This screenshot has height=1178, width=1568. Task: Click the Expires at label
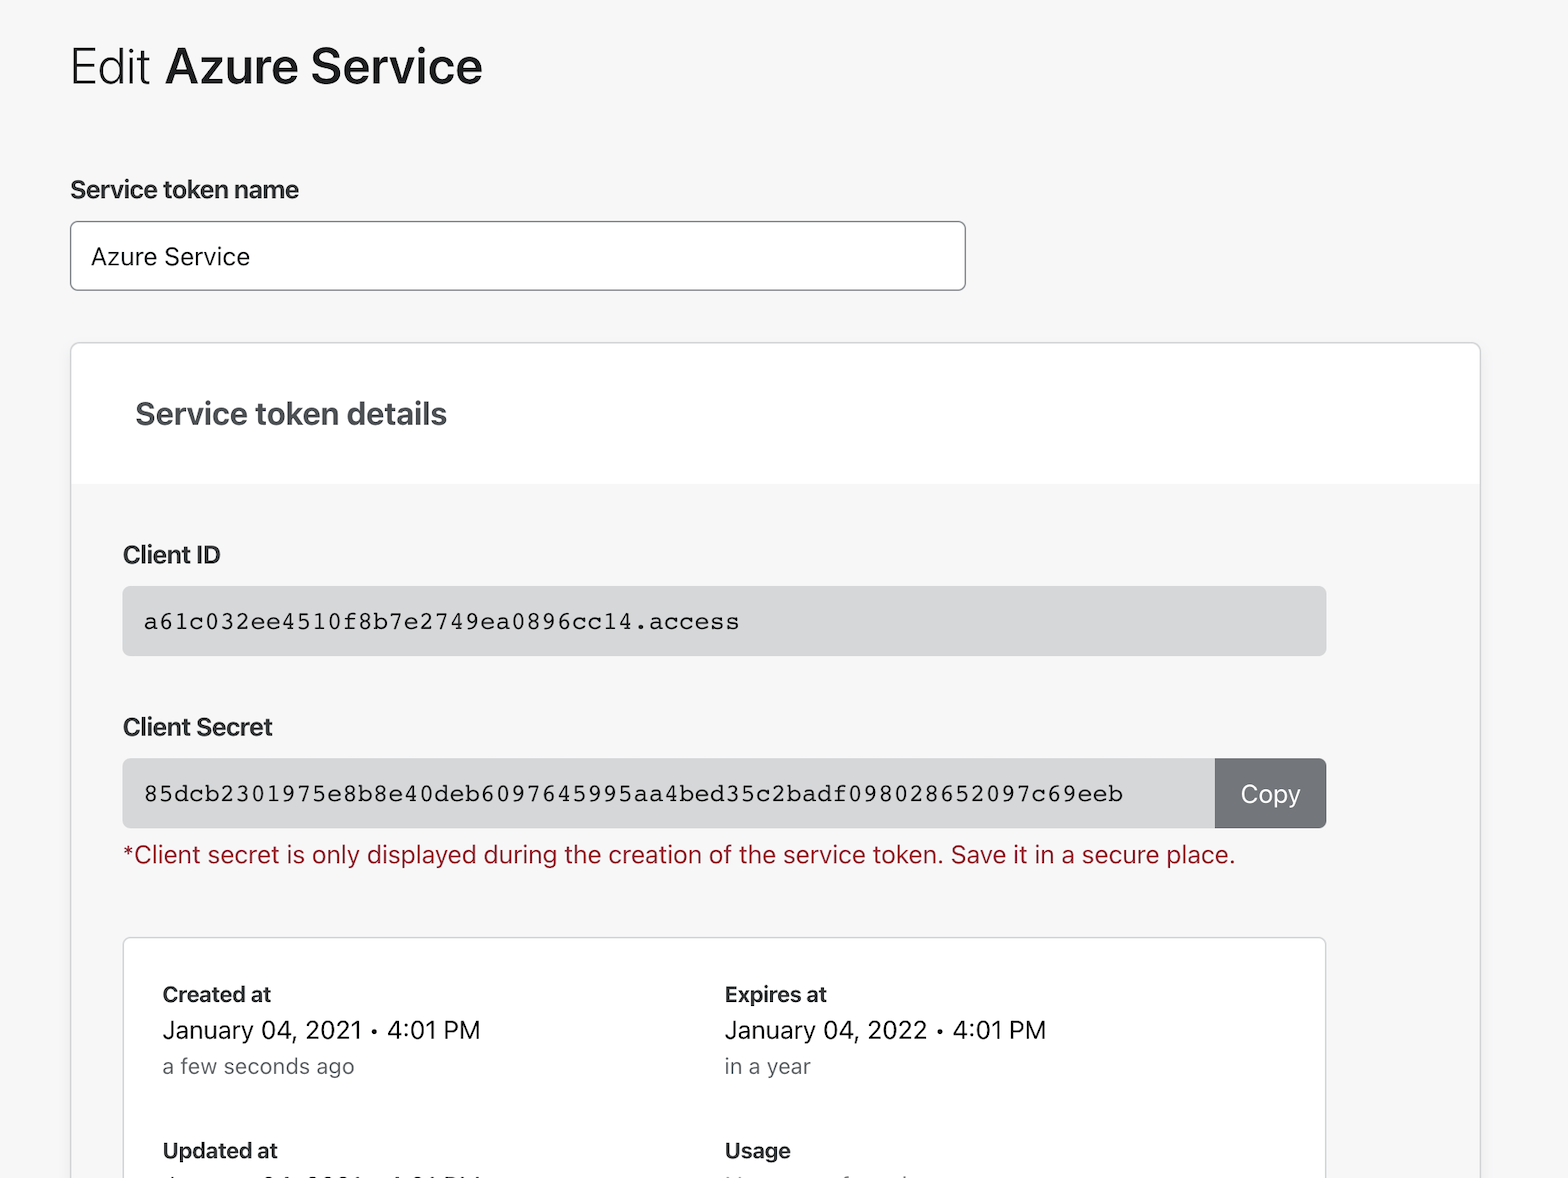775,994
